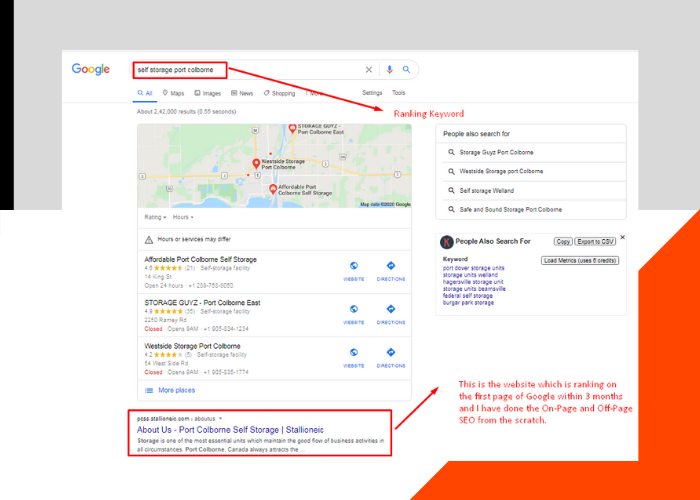Click About 2,42,000 results text
This screenshot has width=700, height=500.
187,112
